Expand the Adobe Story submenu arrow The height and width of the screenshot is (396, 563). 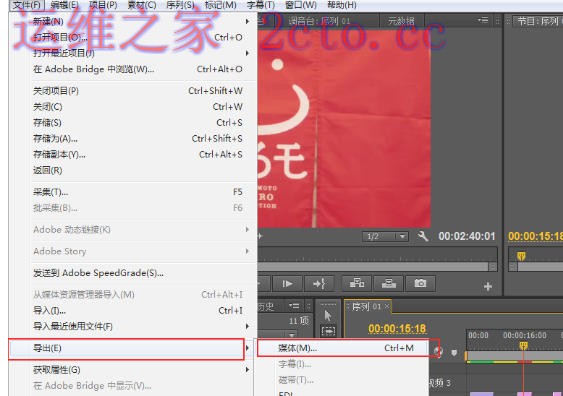(x=247, y=251)
